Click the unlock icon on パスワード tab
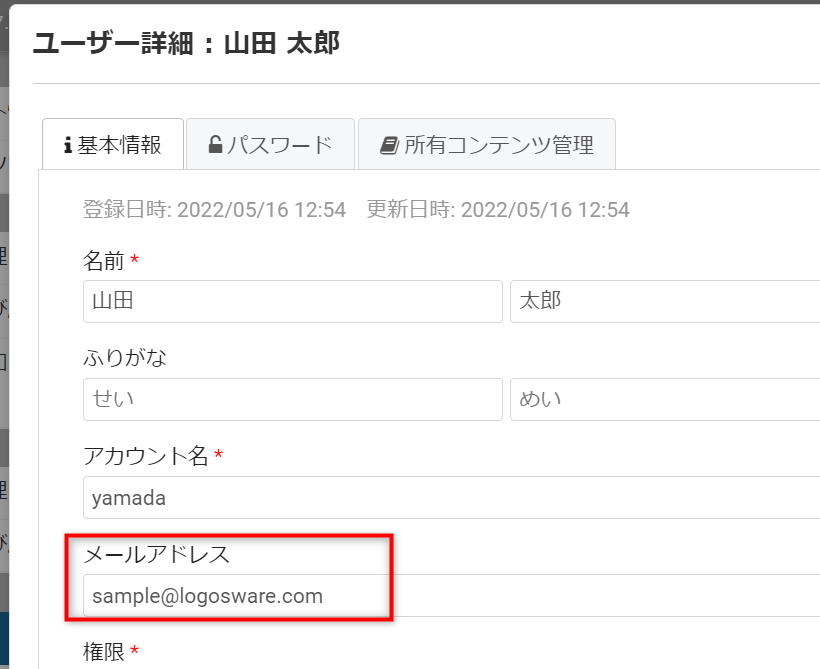The width and height of the screenshot is (820, 669). (215, 145)
